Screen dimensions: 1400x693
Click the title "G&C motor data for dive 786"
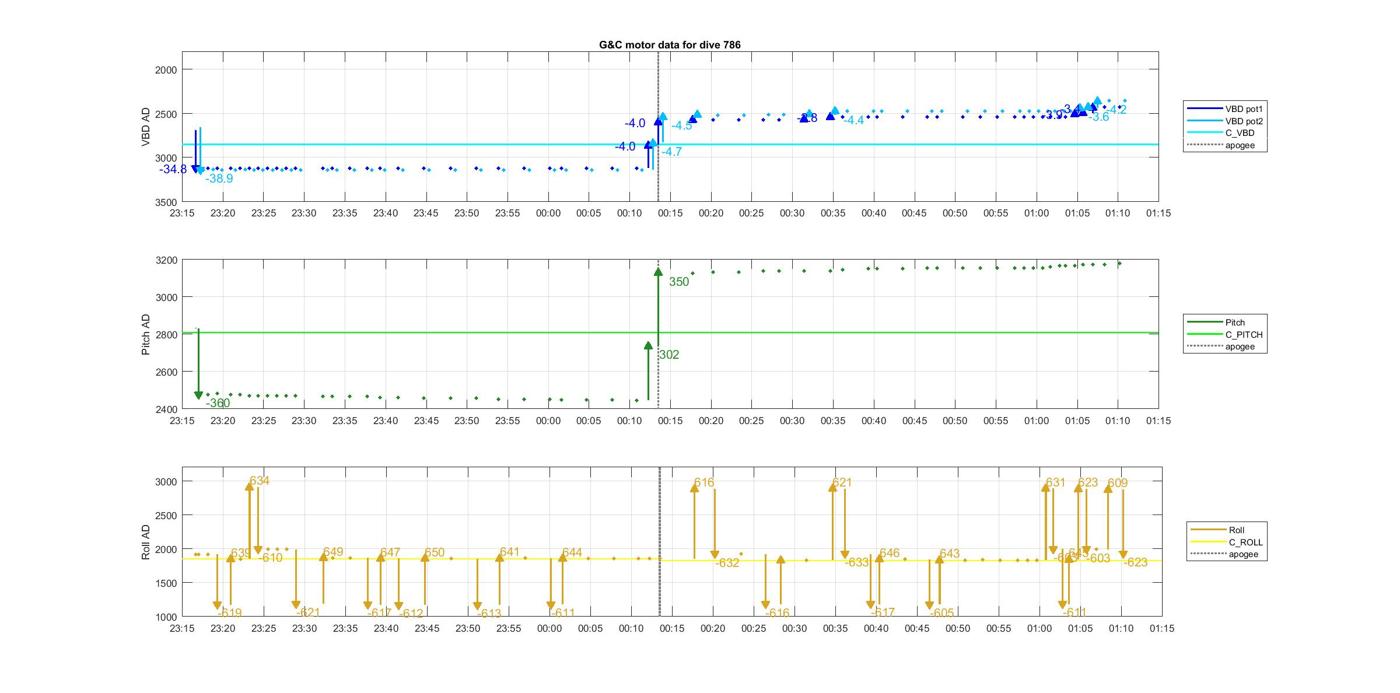tap(669, 45)
